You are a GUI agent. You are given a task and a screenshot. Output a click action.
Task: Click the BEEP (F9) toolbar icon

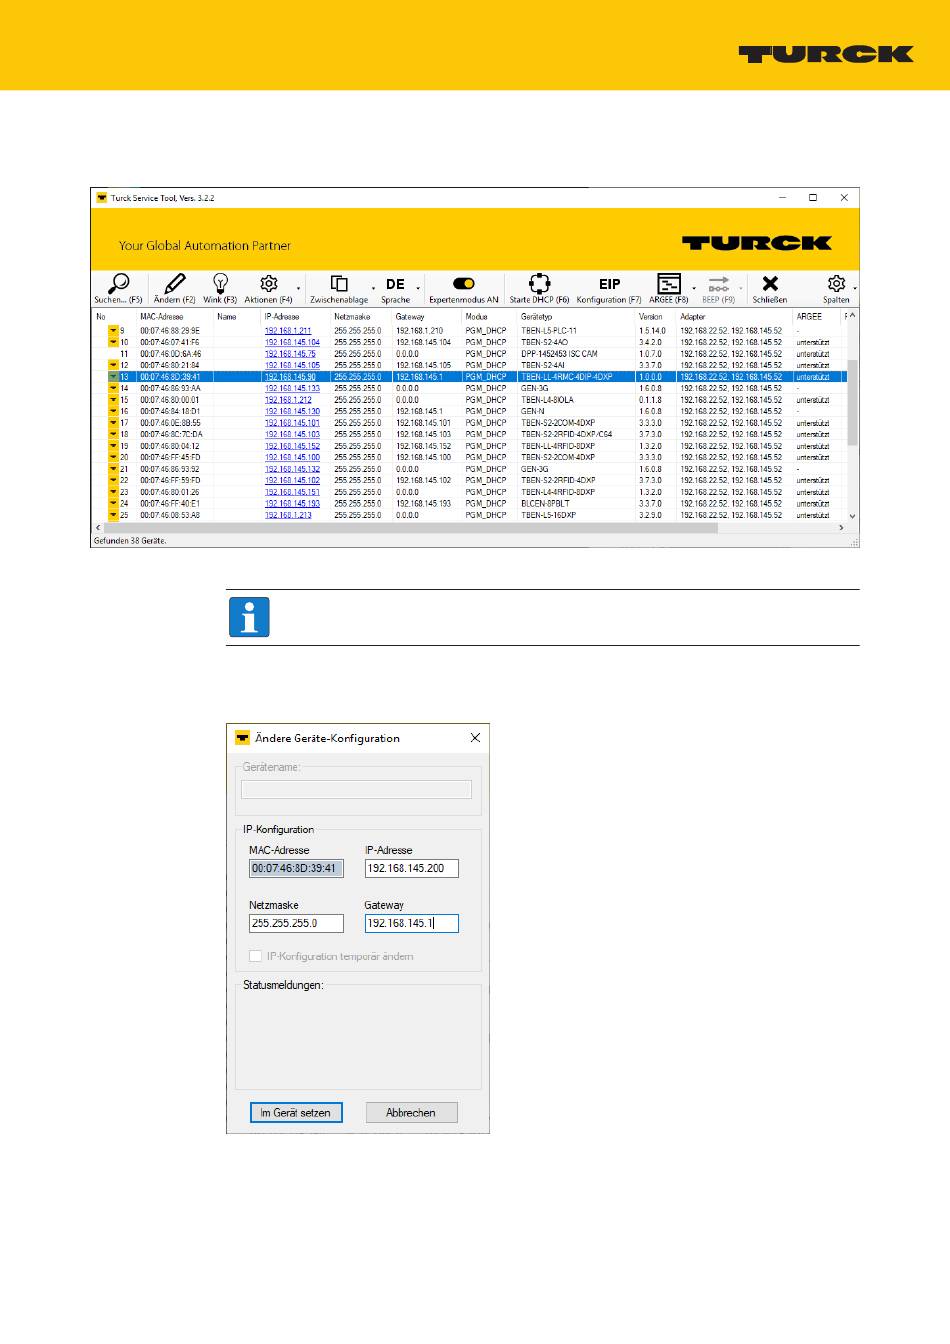coord(718,288)
